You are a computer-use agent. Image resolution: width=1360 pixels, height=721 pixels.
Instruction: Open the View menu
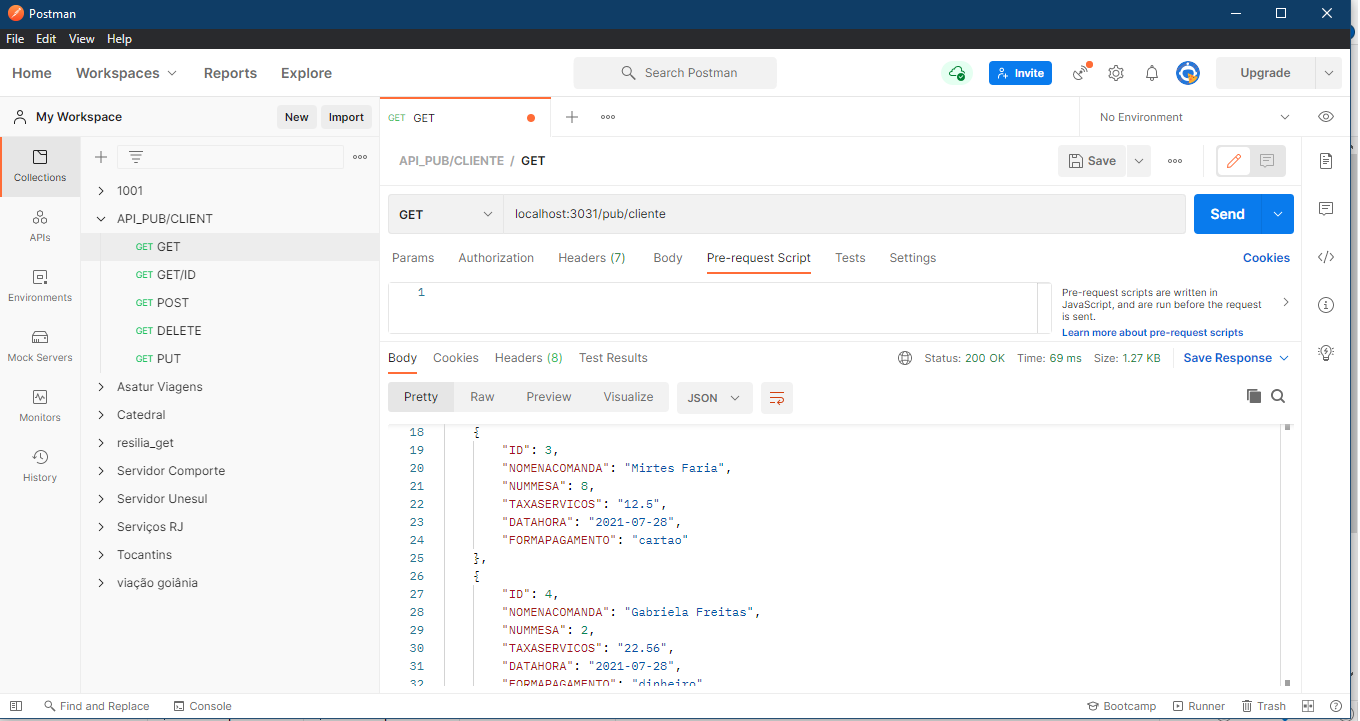tap(81, 38)
